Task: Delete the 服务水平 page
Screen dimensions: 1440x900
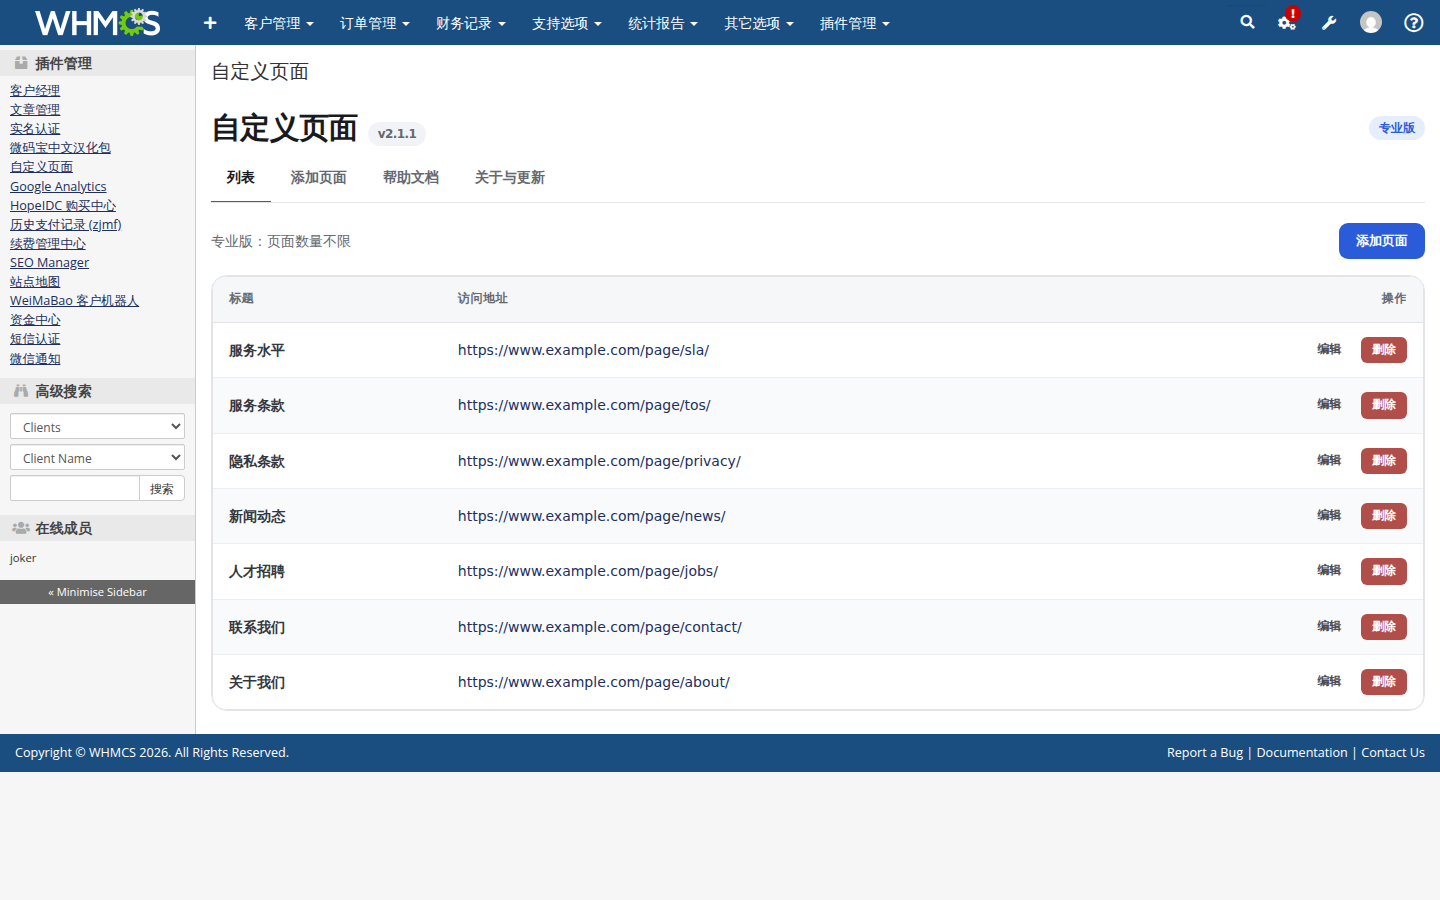Action: tap(1384, 350)
